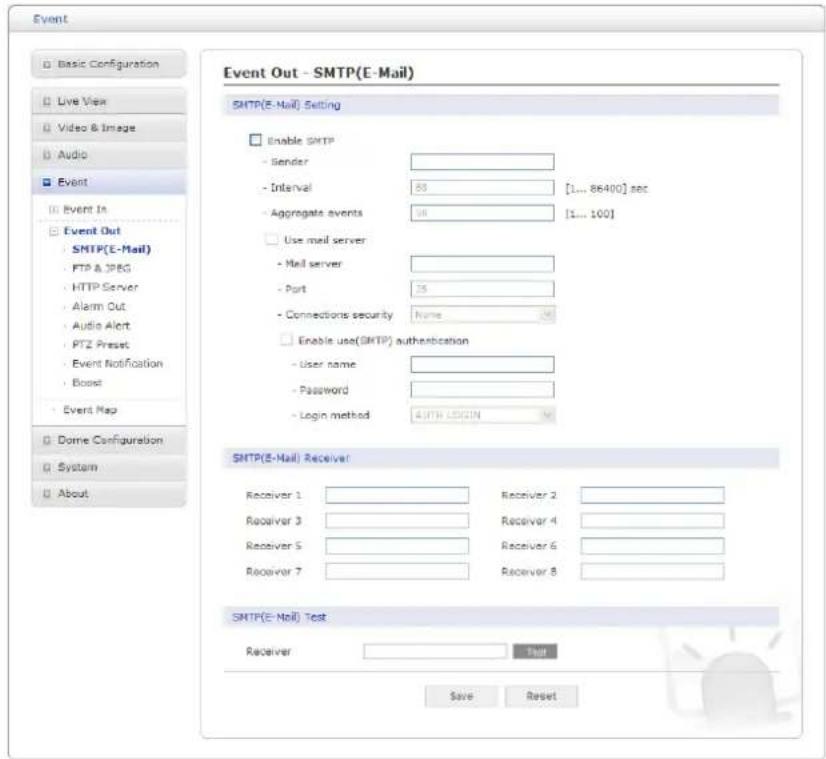This screenshot has width=826, height=759.
Task: Click the Receiver 7 email field
Action: click(397, 571)
